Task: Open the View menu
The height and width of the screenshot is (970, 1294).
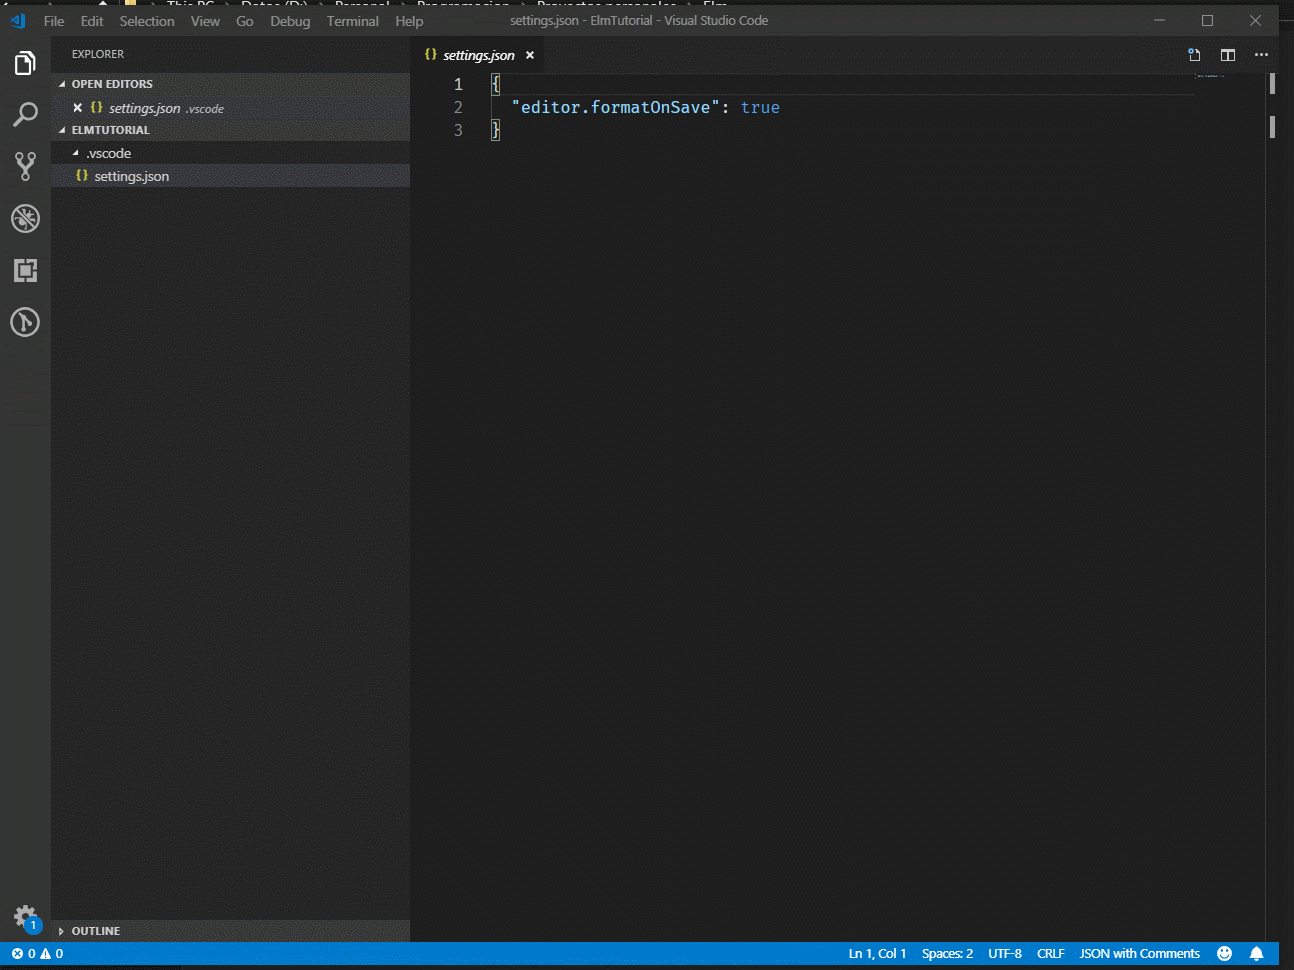Action: (x=205, y=21)
